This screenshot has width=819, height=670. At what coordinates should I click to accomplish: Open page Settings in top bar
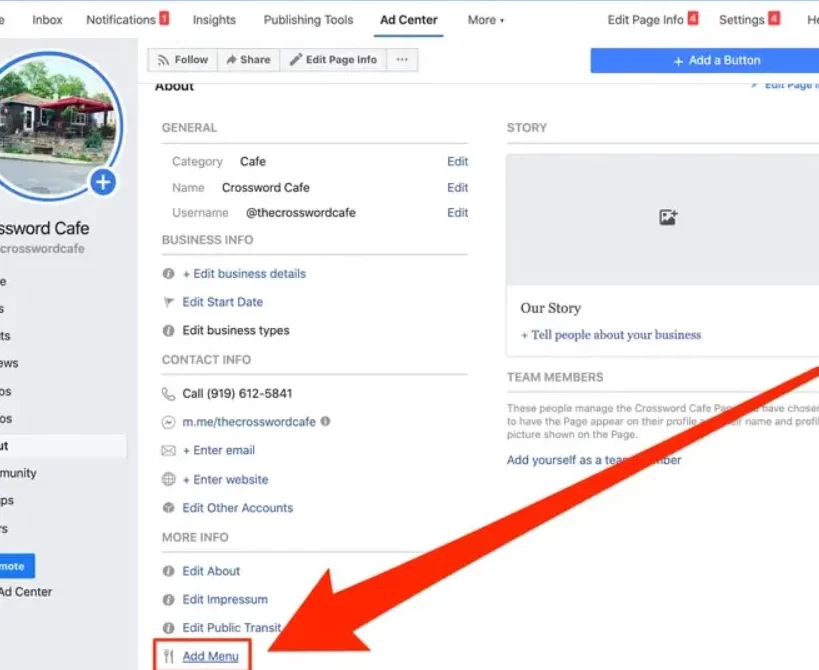[x=741, y=20]
